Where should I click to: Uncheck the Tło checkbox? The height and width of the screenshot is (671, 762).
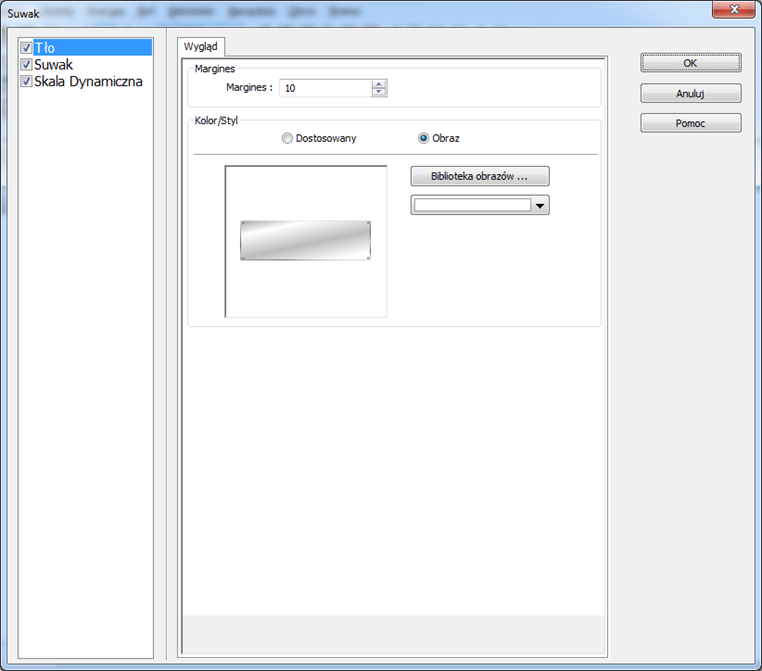[26, 48]
